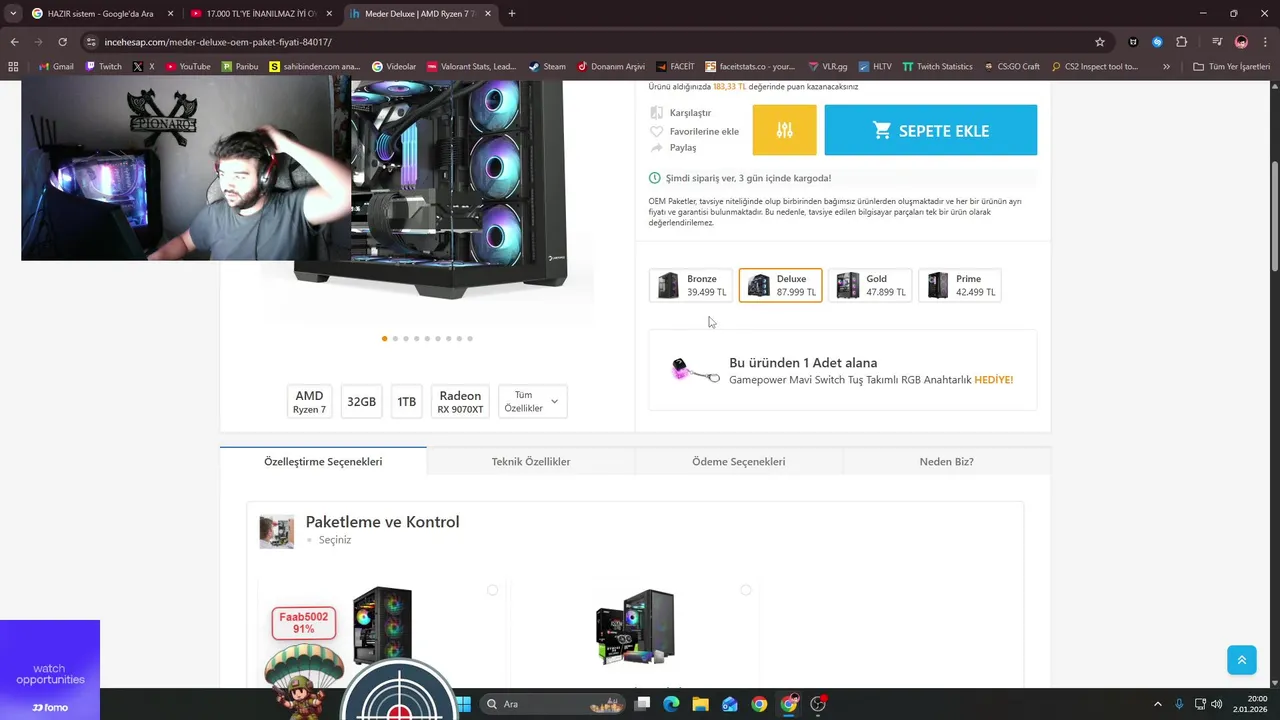Click the scroll-to-top blue arrow button
1280x720 pixels.
[x=1241, y=660]
